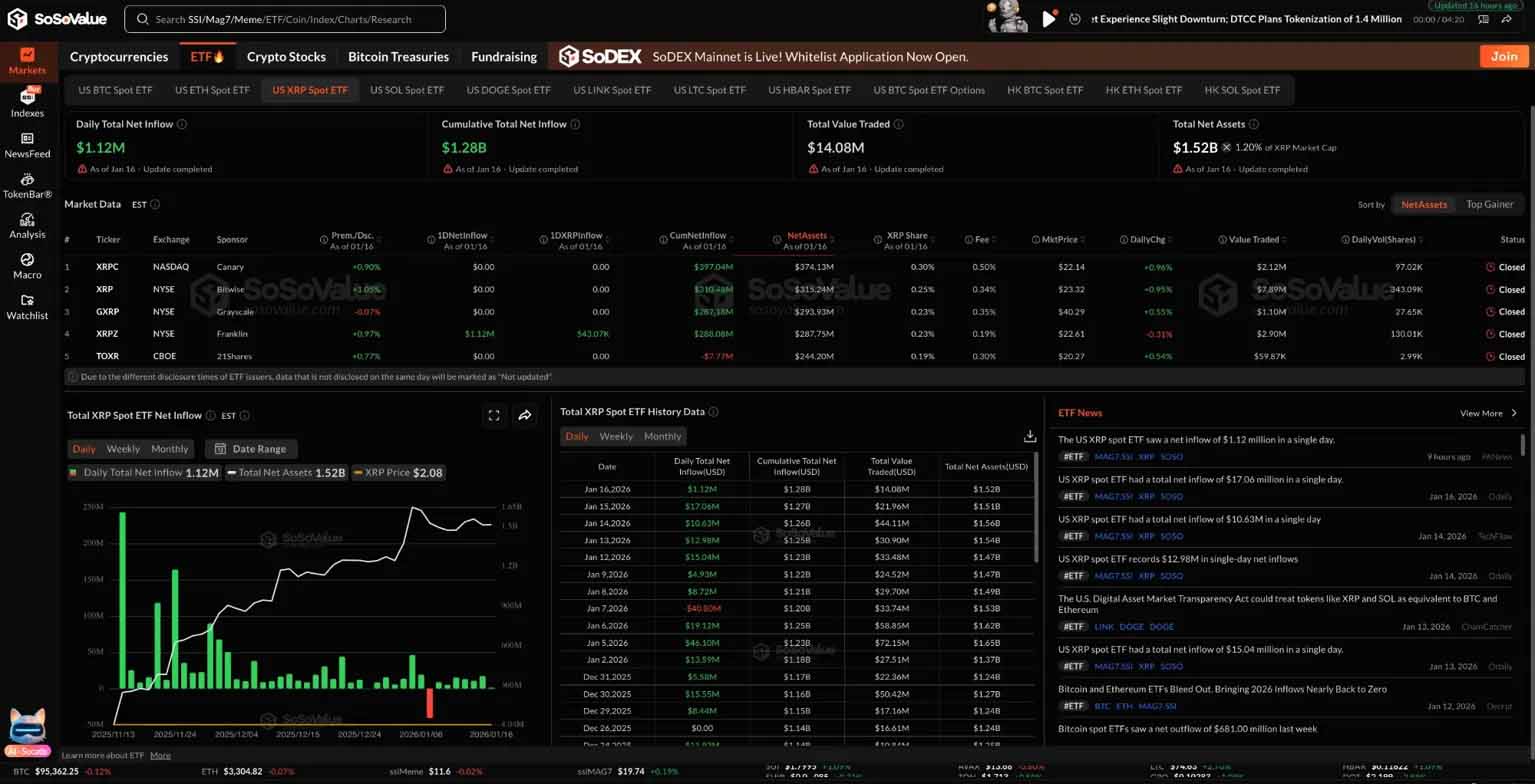Select HK BTC Spot ETF tab
Image resolution: width=1535 pixels, height=784 pixels.
(x=1045, y=90)
